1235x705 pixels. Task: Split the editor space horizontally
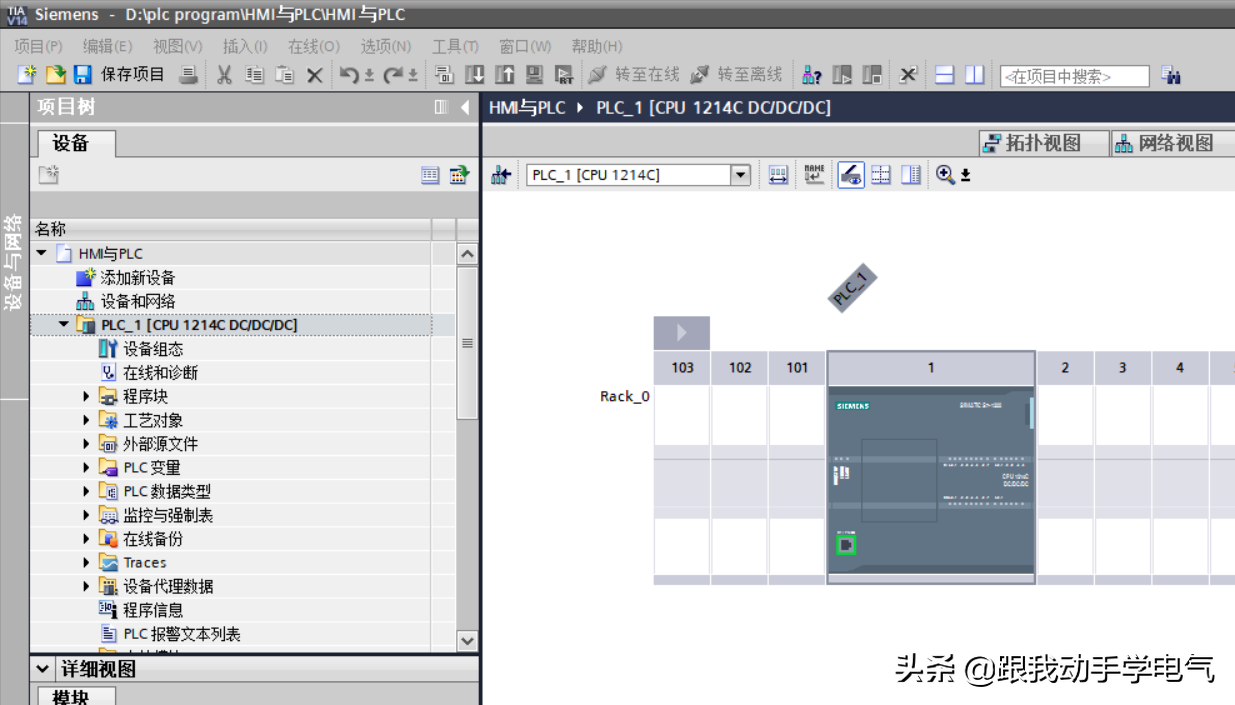tap(944, 75)
